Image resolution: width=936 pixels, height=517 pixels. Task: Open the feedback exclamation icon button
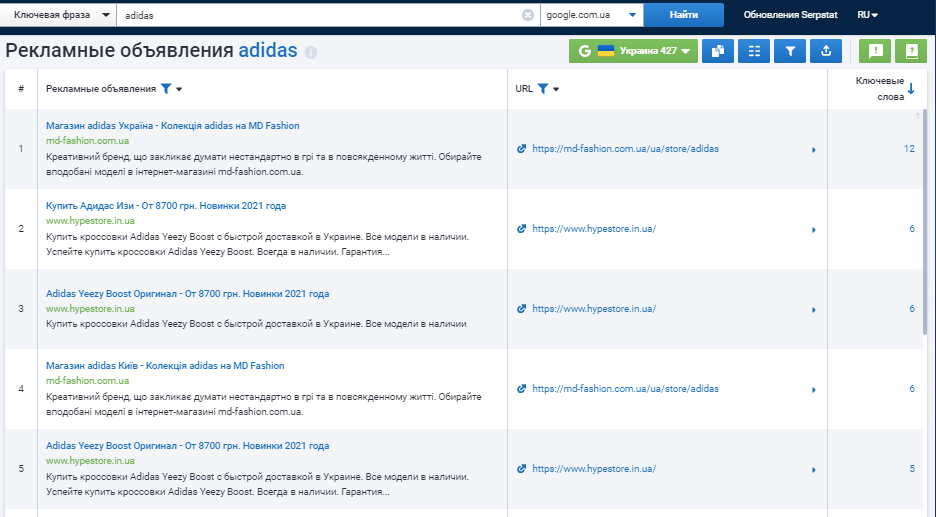[875, 51]
